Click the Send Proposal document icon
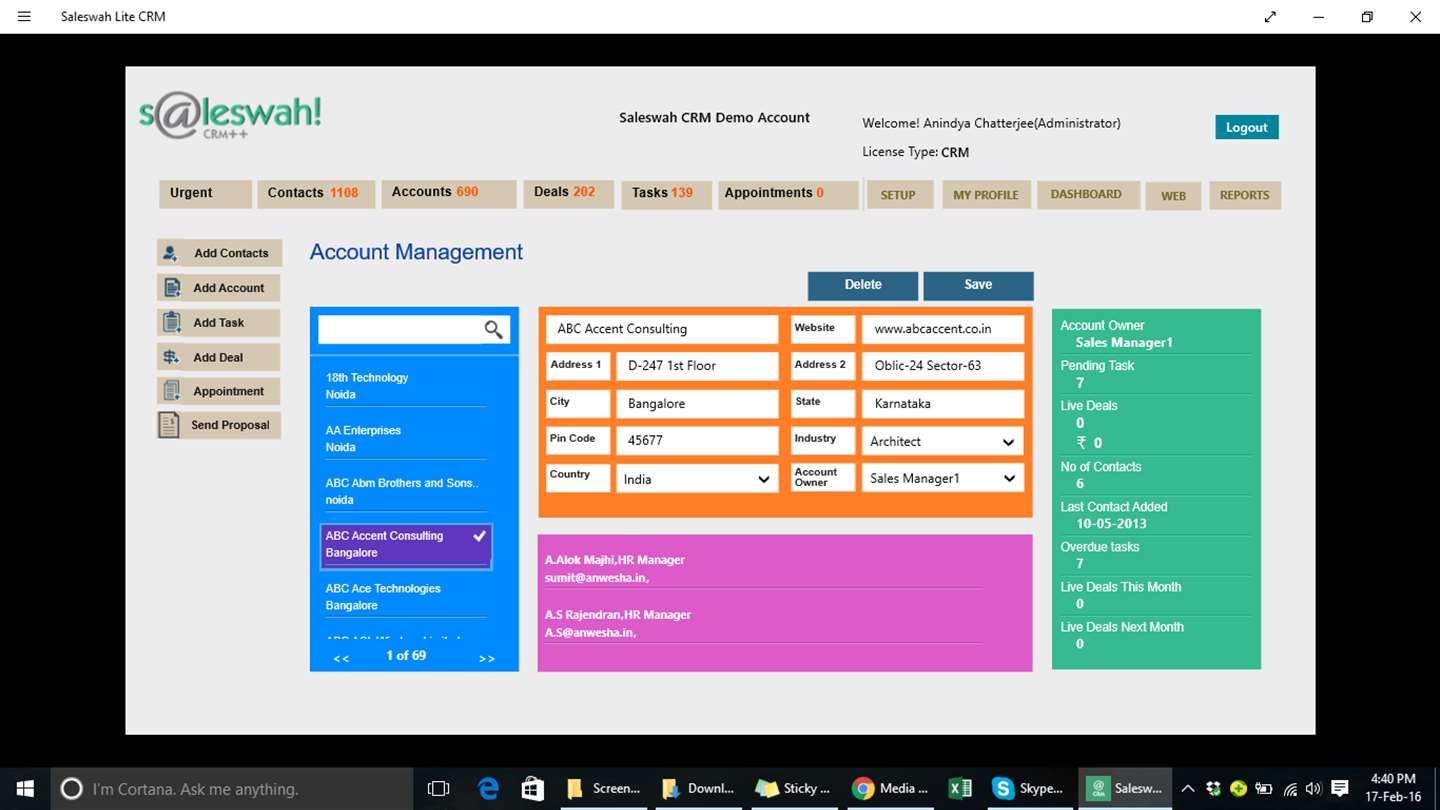 (169, 425)
